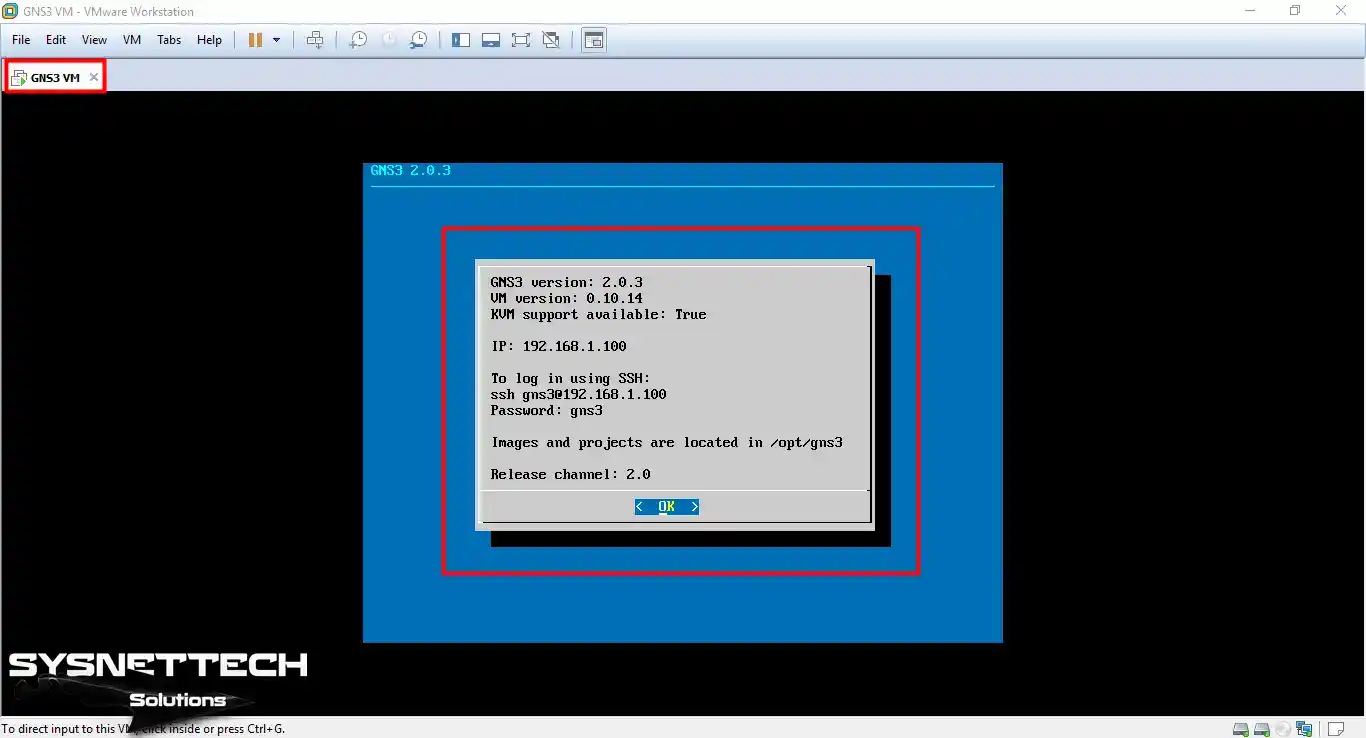Close the GNS3 VM tab
The height and width of the screenshot is (738, 1366).
pyautogui.click(x=94, y=77)
